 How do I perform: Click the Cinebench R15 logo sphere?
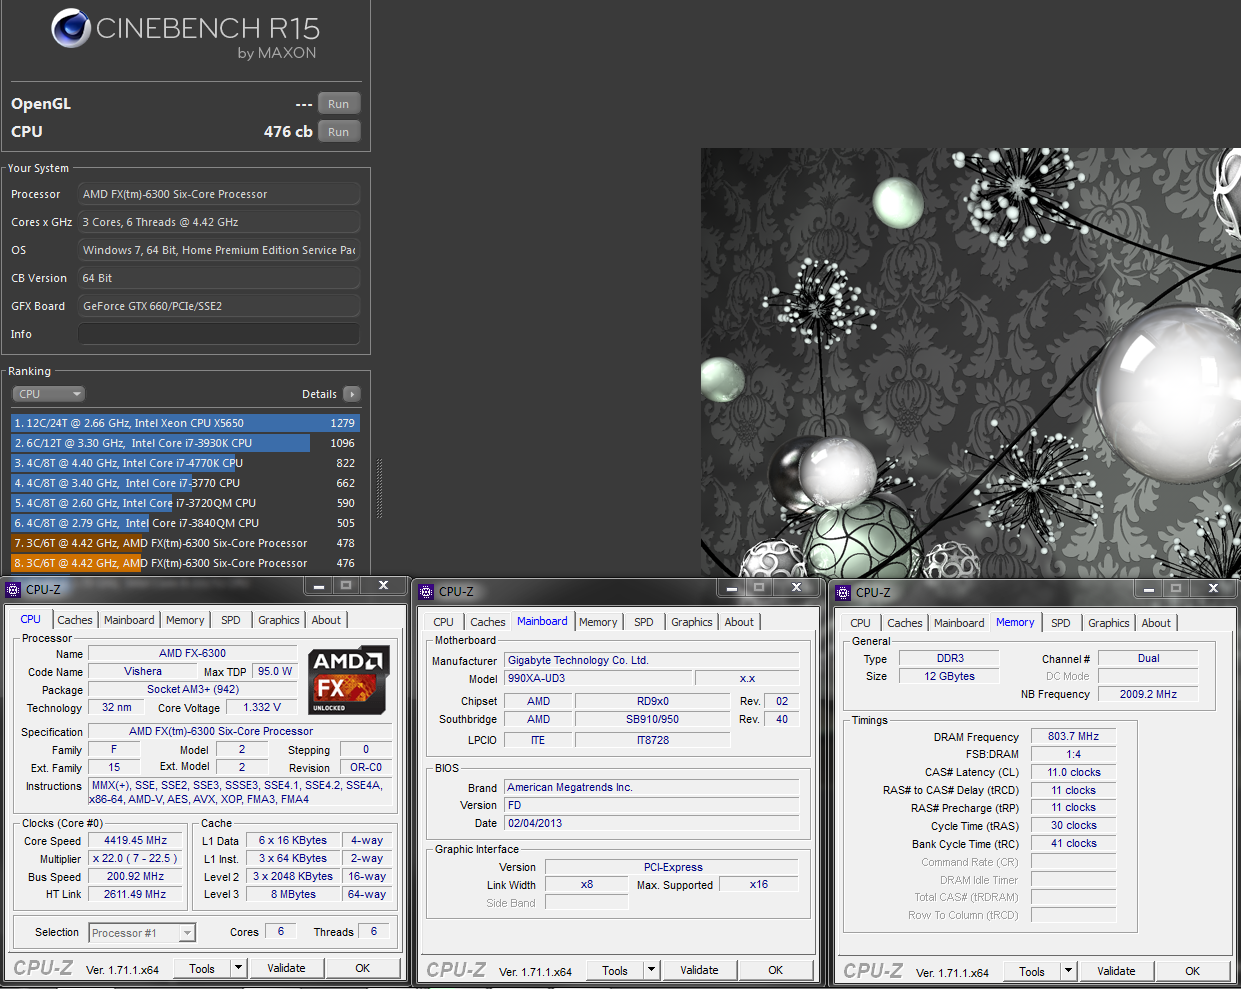(x=71, y=28)
